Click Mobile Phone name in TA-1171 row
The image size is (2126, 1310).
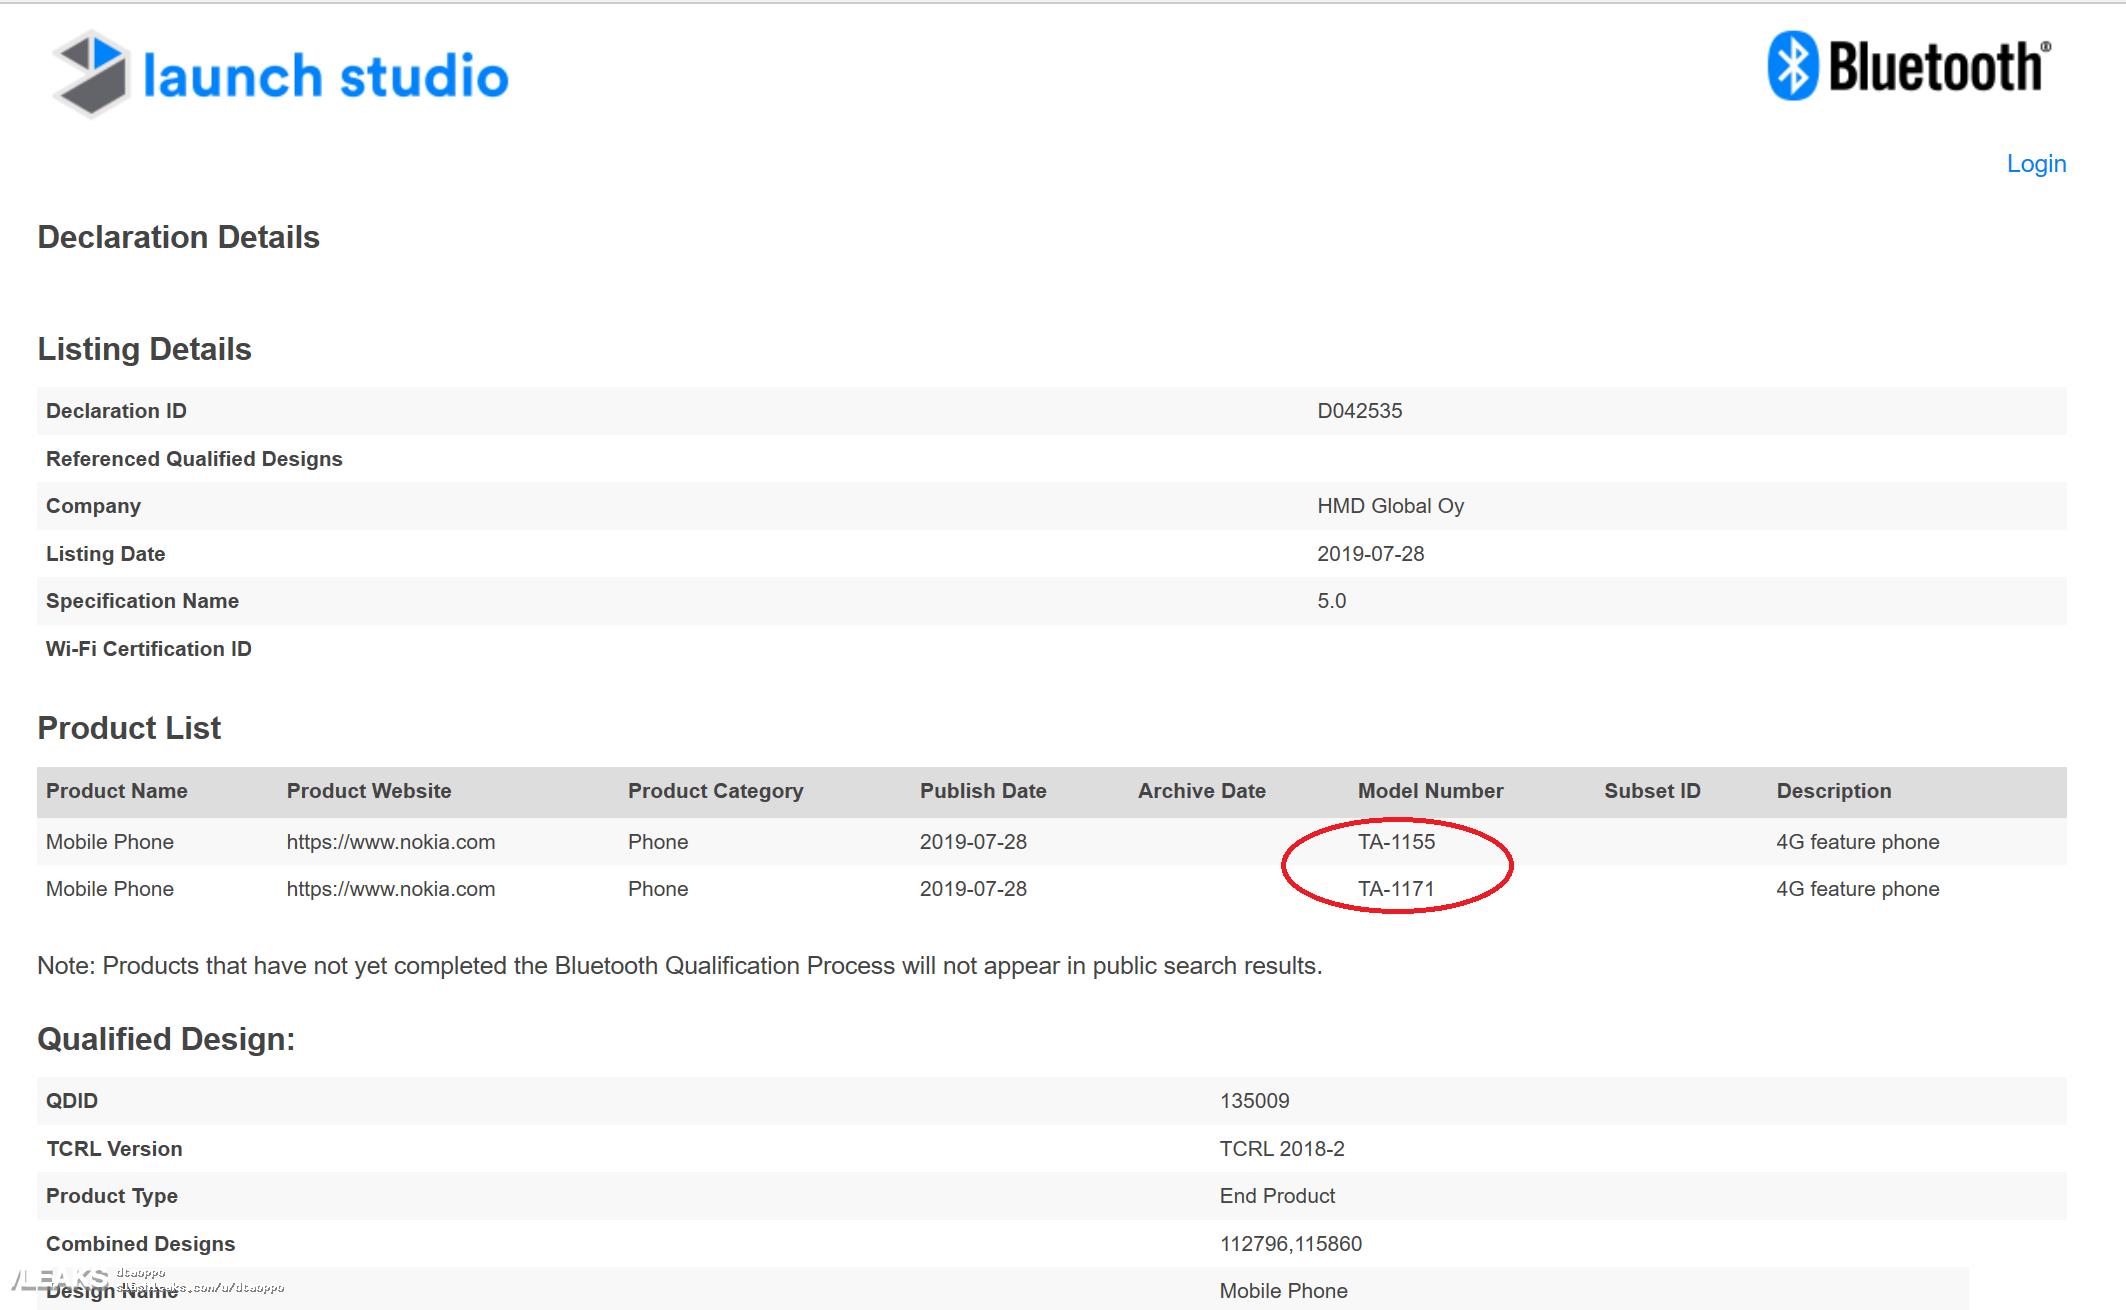point(110,889)
